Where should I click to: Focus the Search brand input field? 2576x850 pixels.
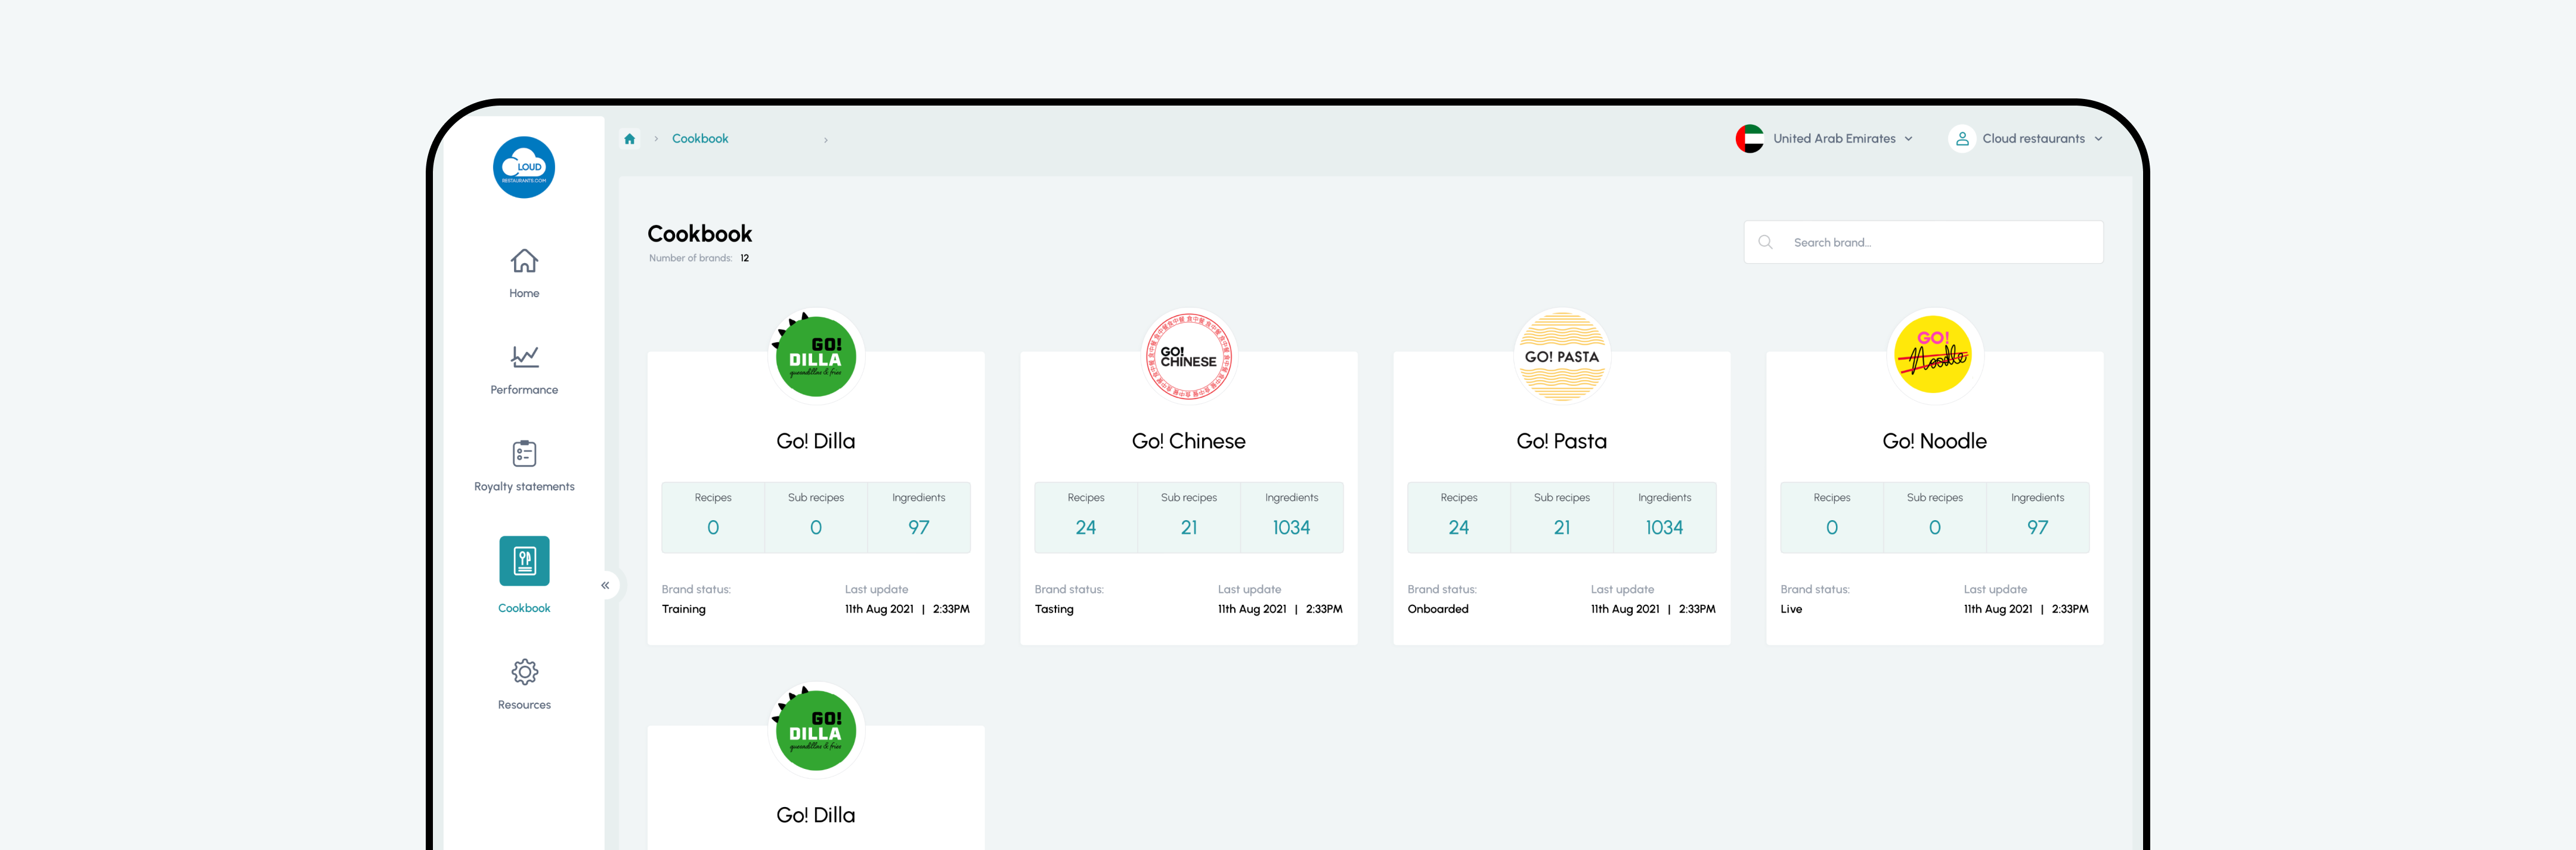pyautogui.click(x=1924, y=242)
